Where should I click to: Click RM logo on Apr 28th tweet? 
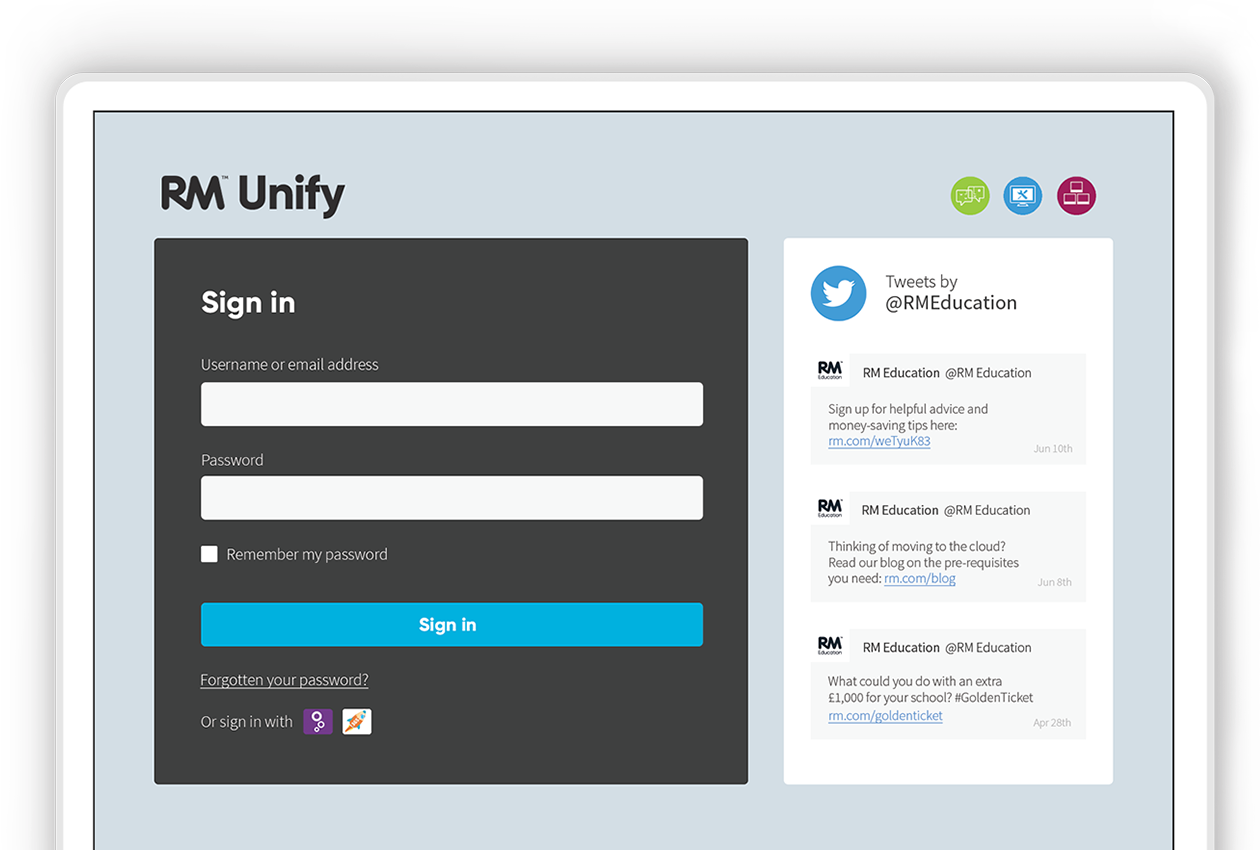click(x=830, y=645)
